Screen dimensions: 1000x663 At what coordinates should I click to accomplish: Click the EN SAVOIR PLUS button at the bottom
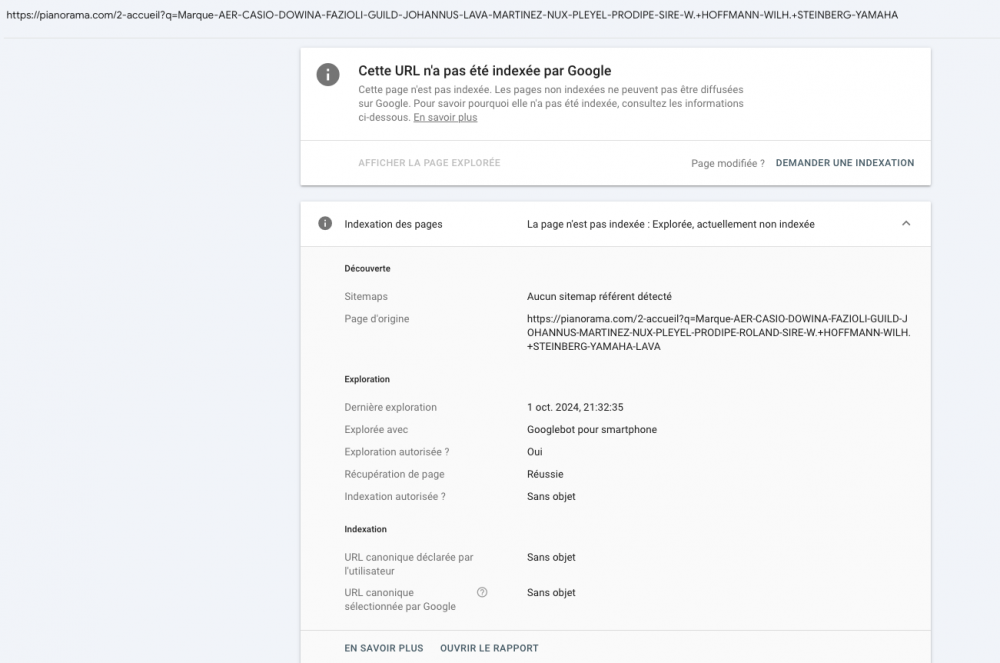[x=384, y=648]
